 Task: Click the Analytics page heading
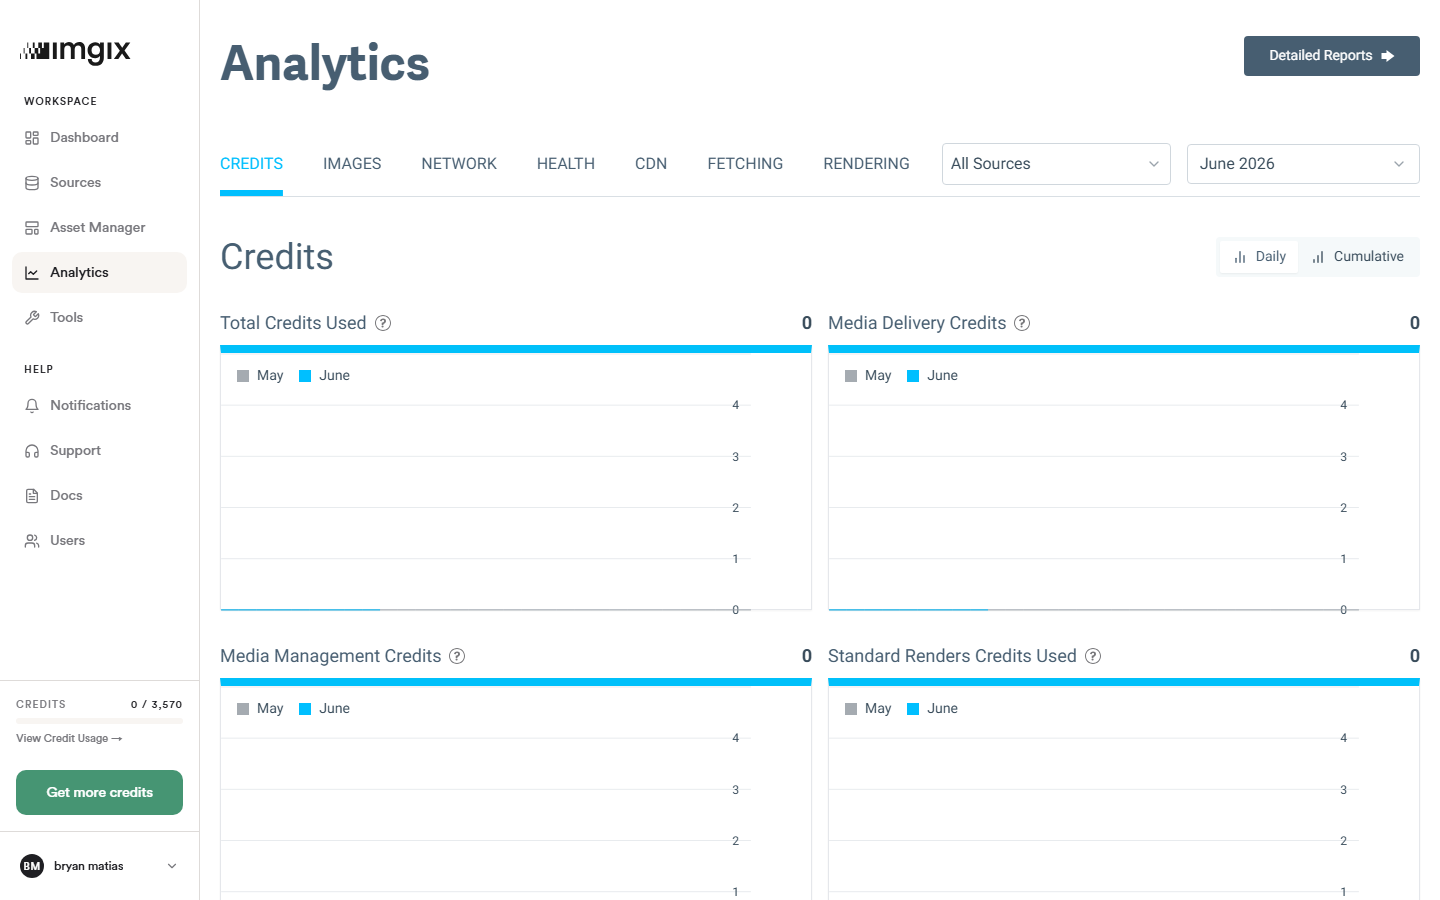pos(325,64)
